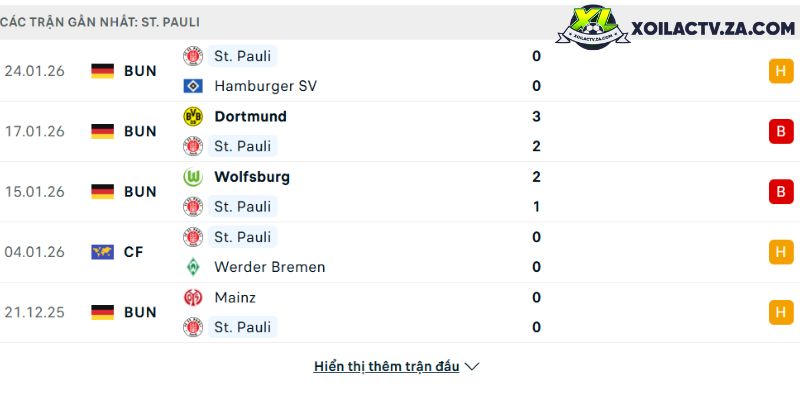800x400 pixels.
Task: Open the Wolfsburg team name link
Action: pyautogui.click(x=252, y=177)
